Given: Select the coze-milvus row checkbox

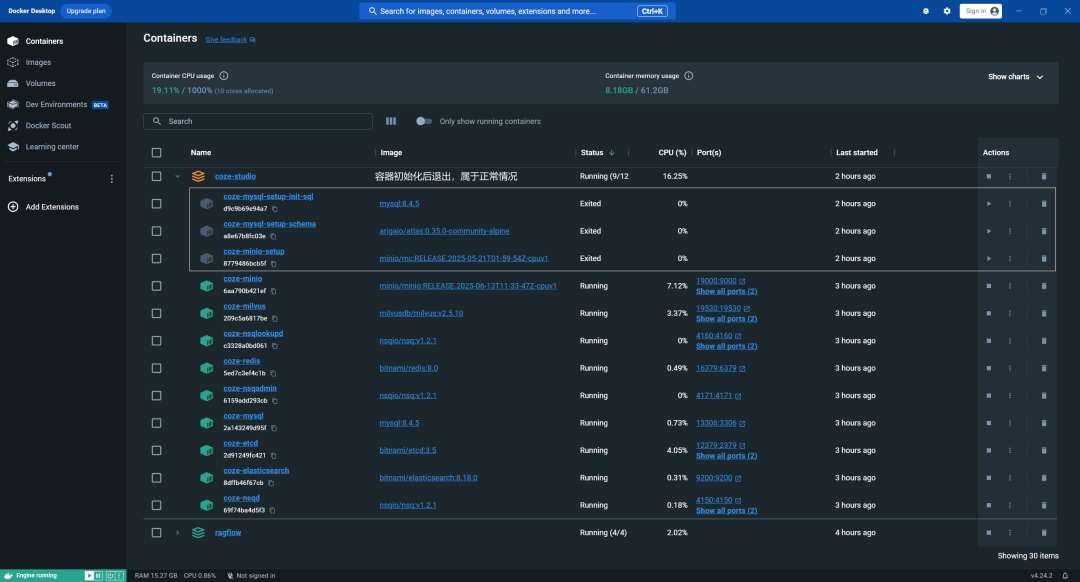Looking at the screenshot, I should (x=156, y=313).
